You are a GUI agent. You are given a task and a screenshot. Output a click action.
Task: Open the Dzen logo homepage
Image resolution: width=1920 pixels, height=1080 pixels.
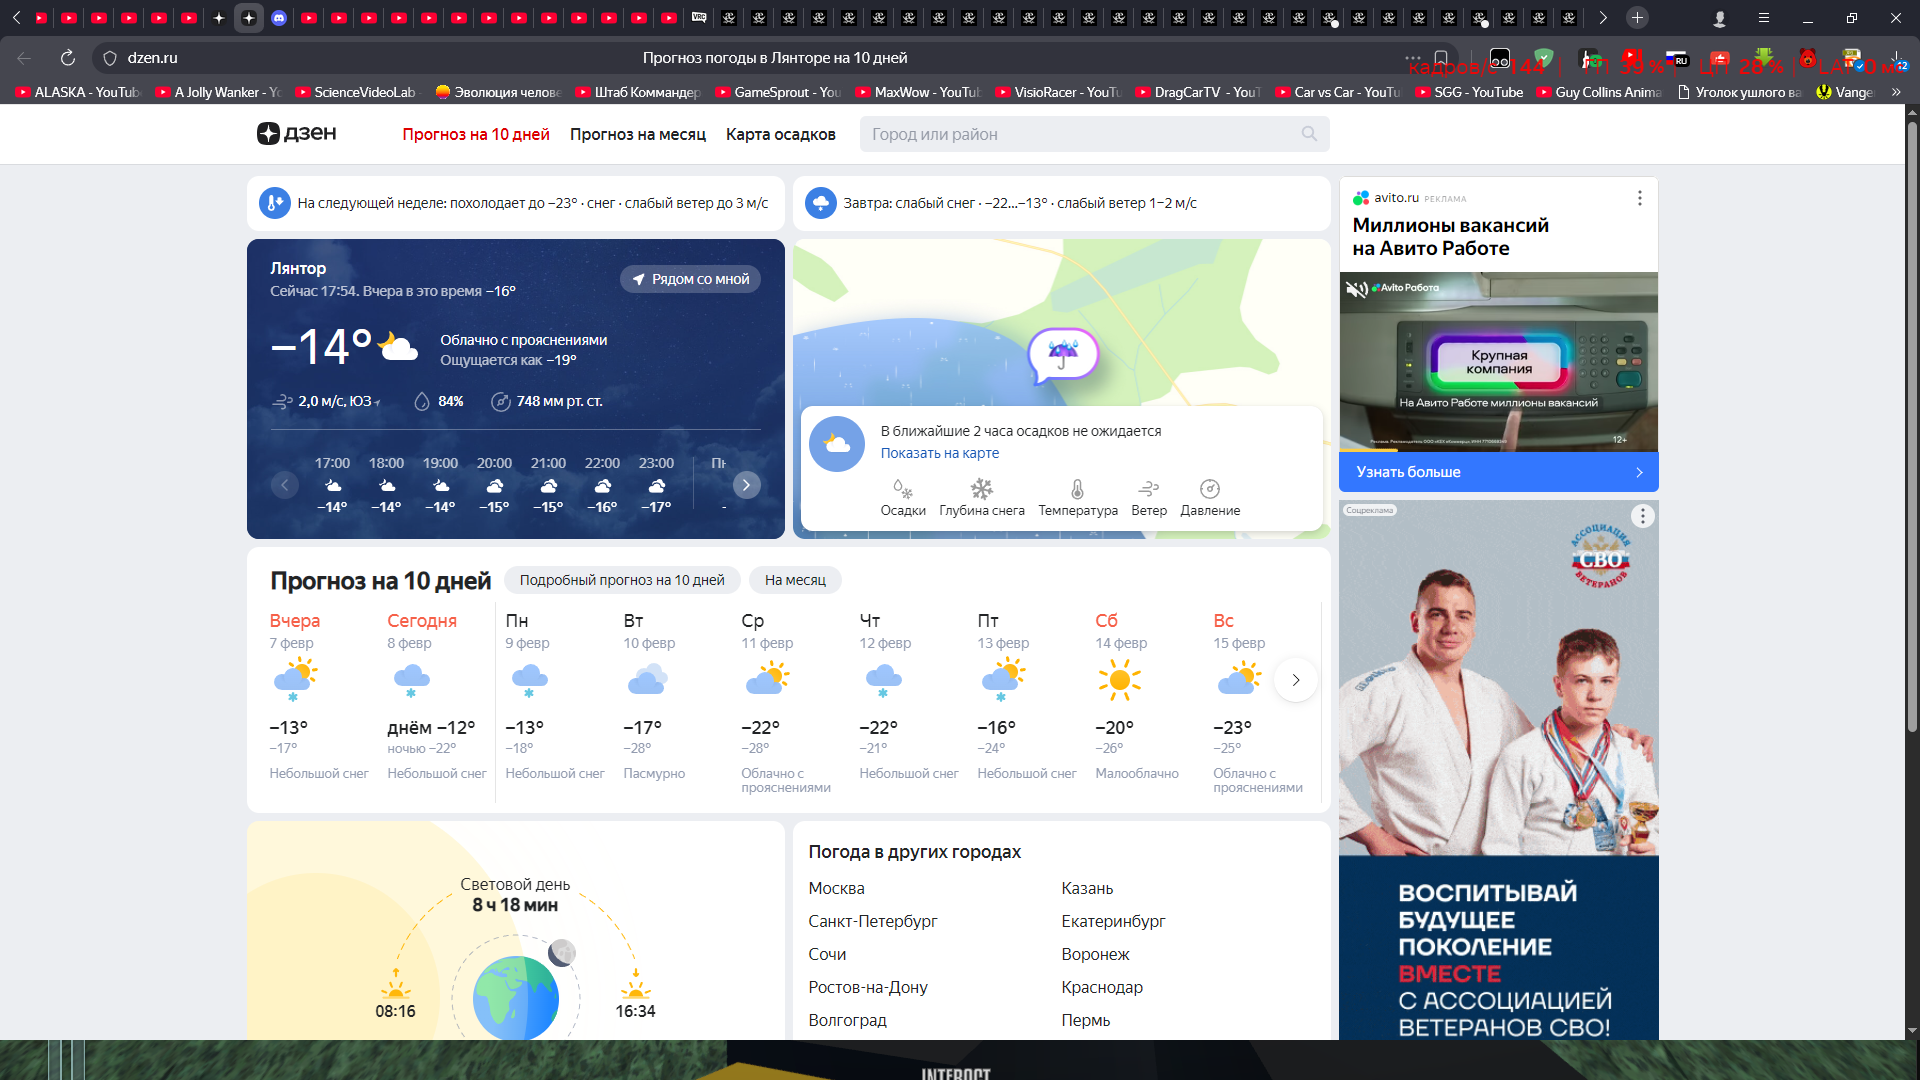coord(297,134)
